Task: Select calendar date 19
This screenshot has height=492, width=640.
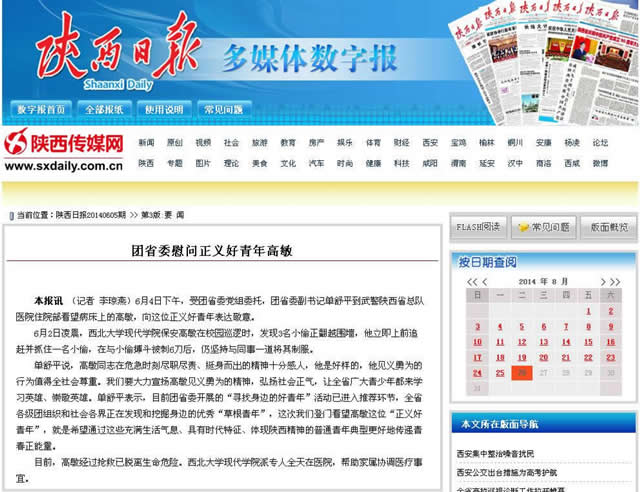Action: tap(522, 358)
